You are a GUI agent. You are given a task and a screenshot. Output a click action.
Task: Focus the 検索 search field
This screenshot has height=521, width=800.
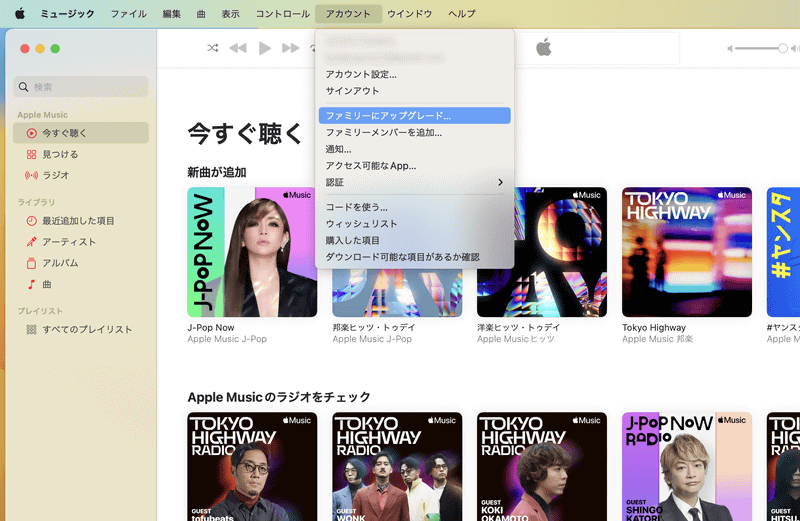tap(81, 87)
